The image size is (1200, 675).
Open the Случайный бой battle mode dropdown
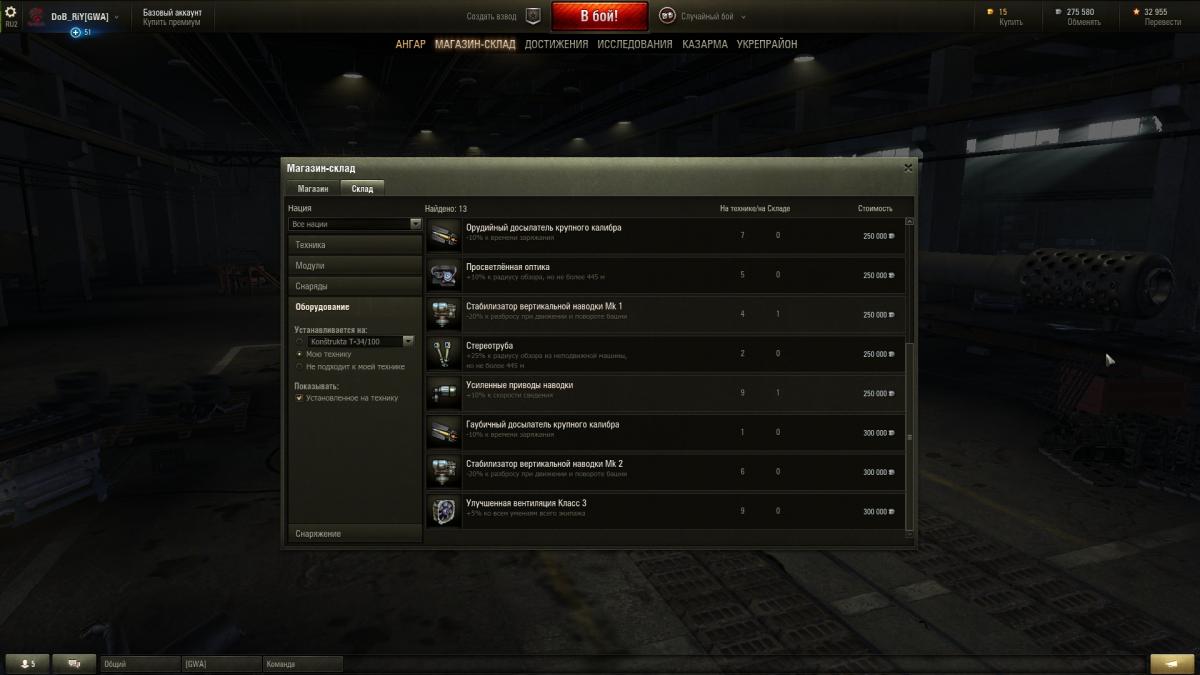(x=707, y=16)
